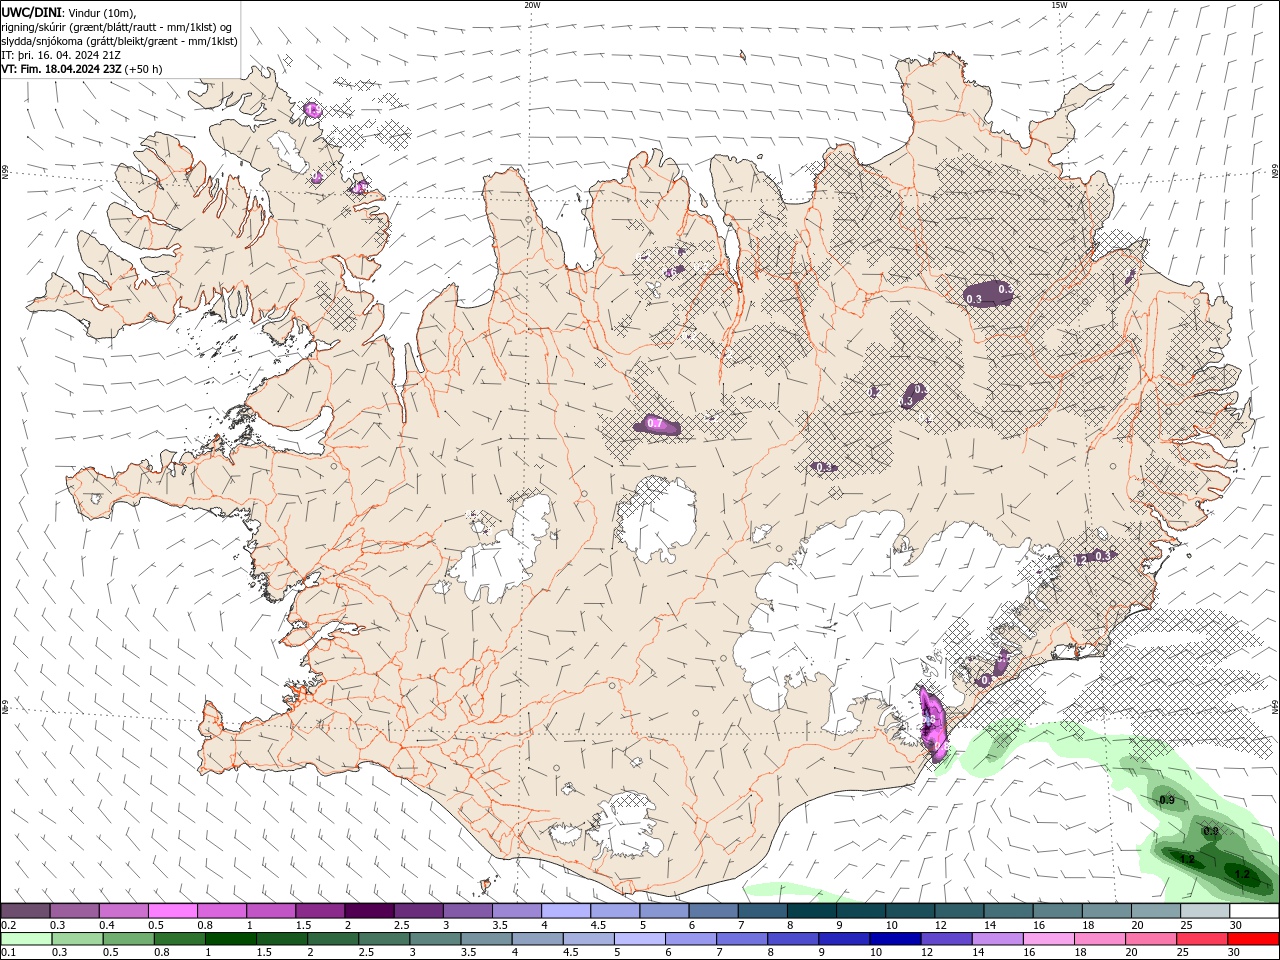
Task: Select rain legend swatch 12–14 violet
Action: pos(945,939)
